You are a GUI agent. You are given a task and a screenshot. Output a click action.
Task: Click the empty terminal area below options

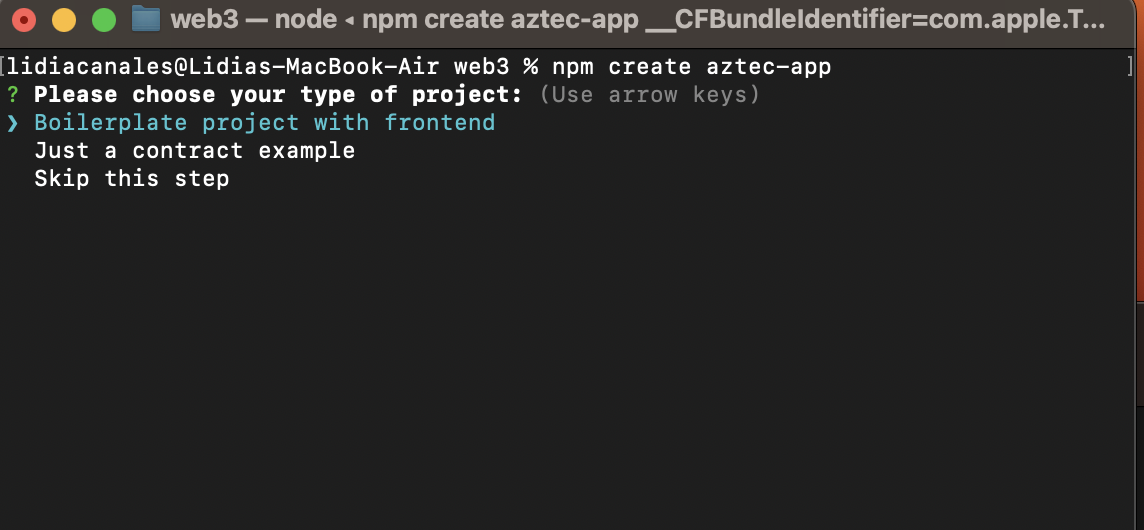[569, 350]
